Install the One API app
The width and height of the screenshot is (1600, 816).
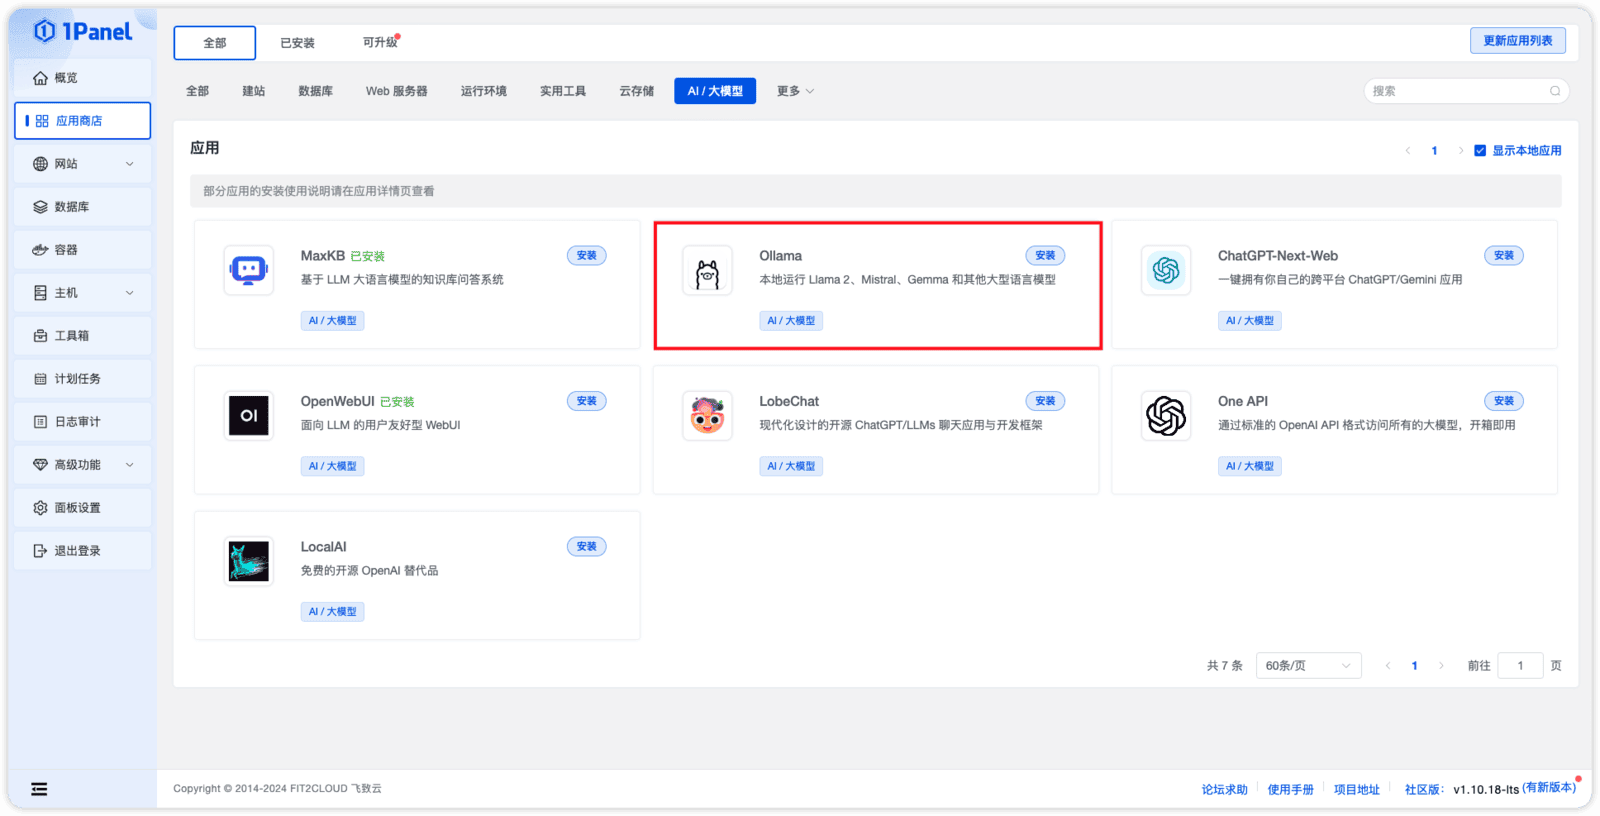point(1504,401)
